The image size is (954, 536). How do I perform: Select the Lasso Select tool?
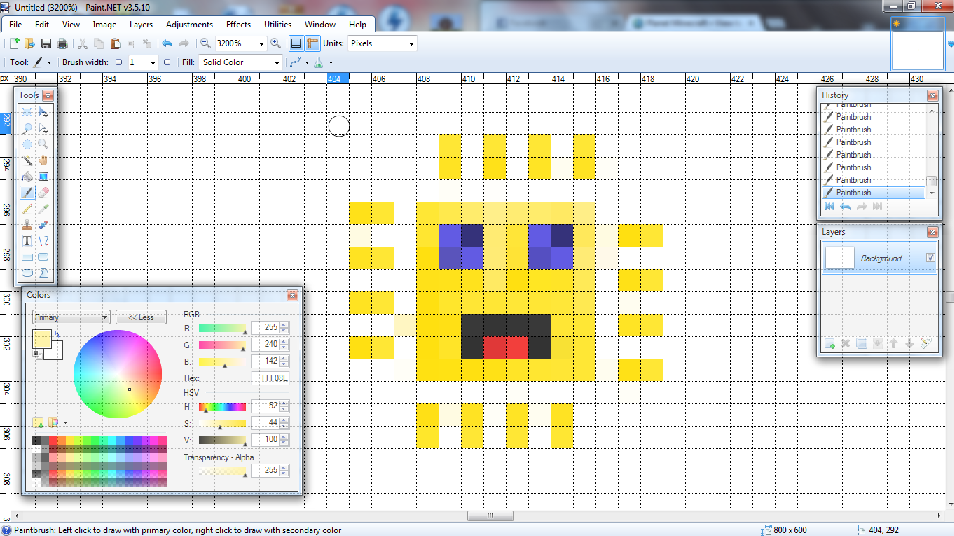[x=27, y=128]
